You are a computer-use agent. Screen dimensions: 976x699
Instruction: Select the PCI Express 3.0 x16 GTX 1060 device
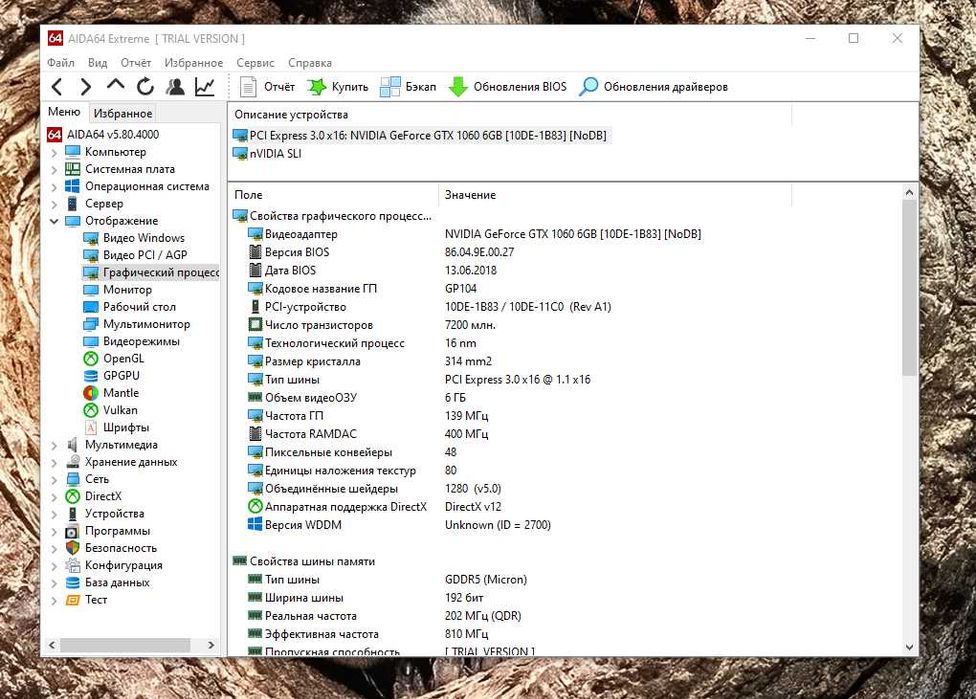pos(420,136)
